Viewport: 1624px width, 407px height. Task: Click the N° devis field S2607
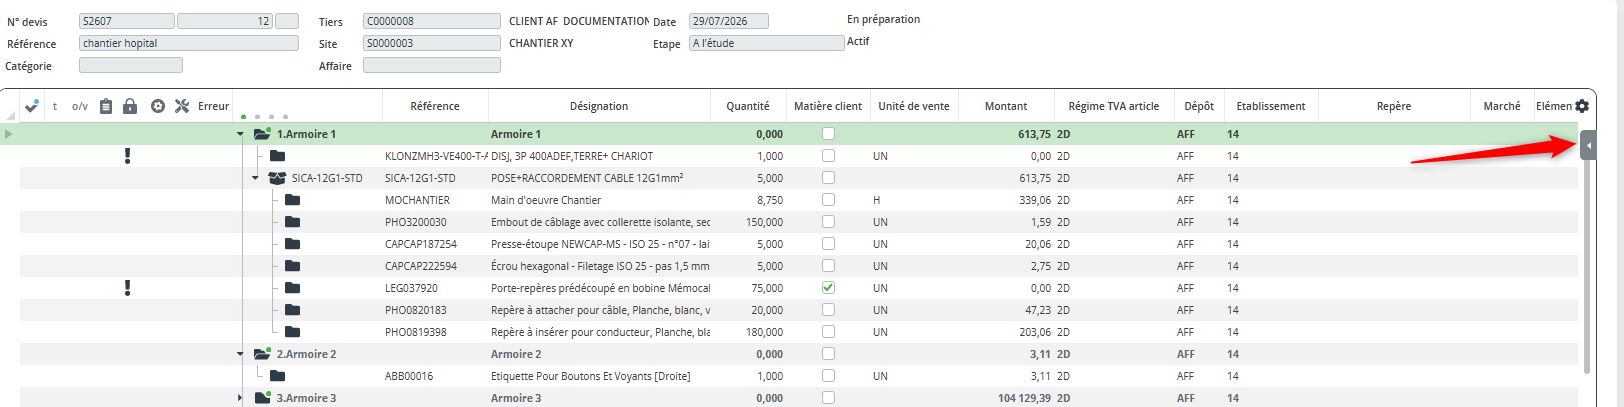pyautogui.click(x=127, y=21)
